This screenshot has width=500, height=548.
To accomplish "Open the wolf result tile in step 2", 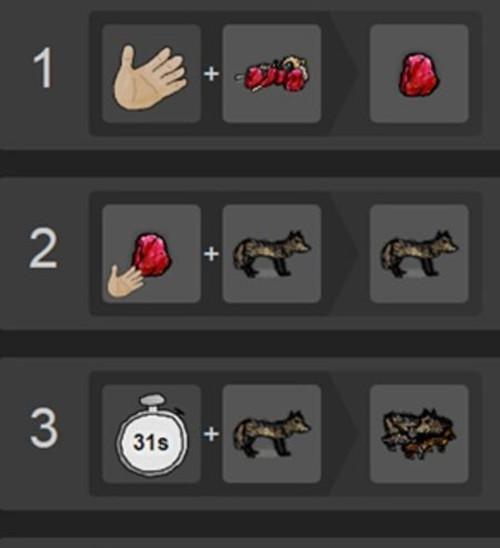I will click(419, 254).
